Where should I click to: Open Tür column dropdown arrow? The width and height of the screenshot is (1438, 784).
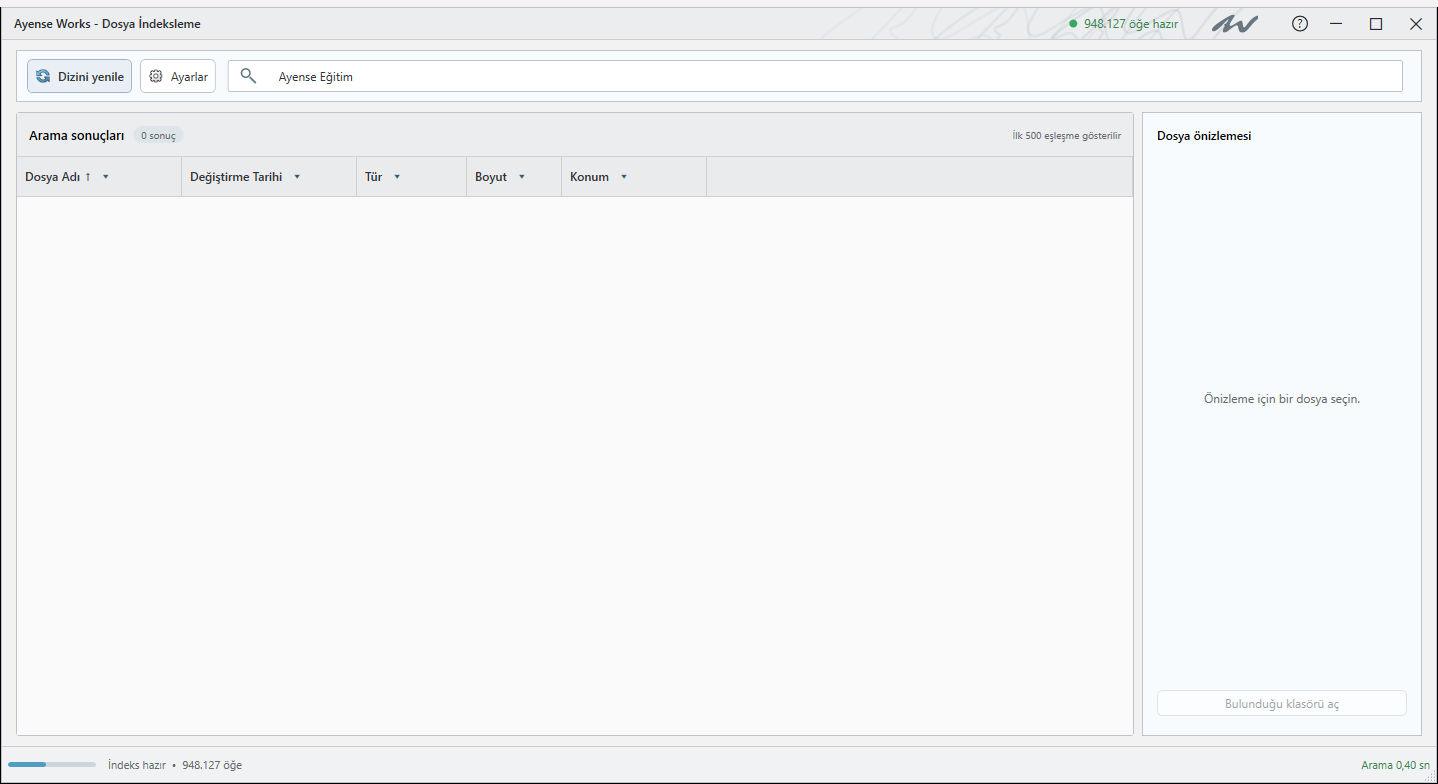(397, 177)
